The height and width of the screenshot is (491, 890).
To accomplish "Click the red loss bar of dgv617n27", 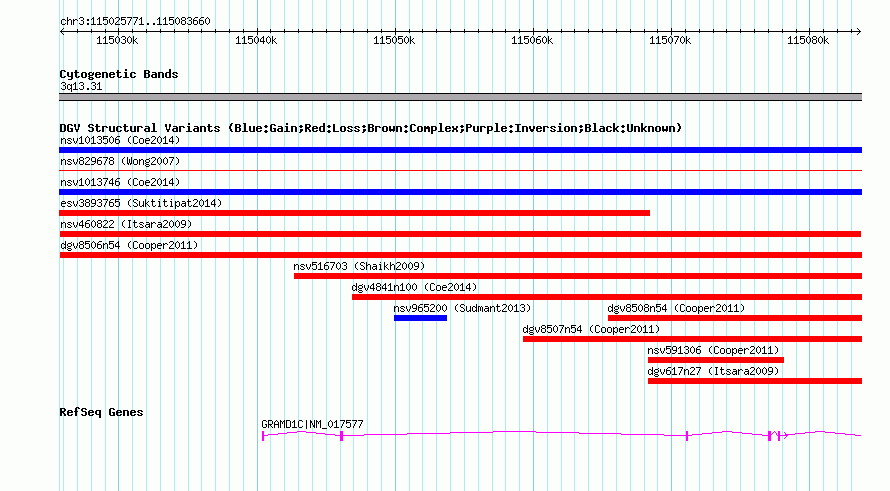I will click(755, 381).
